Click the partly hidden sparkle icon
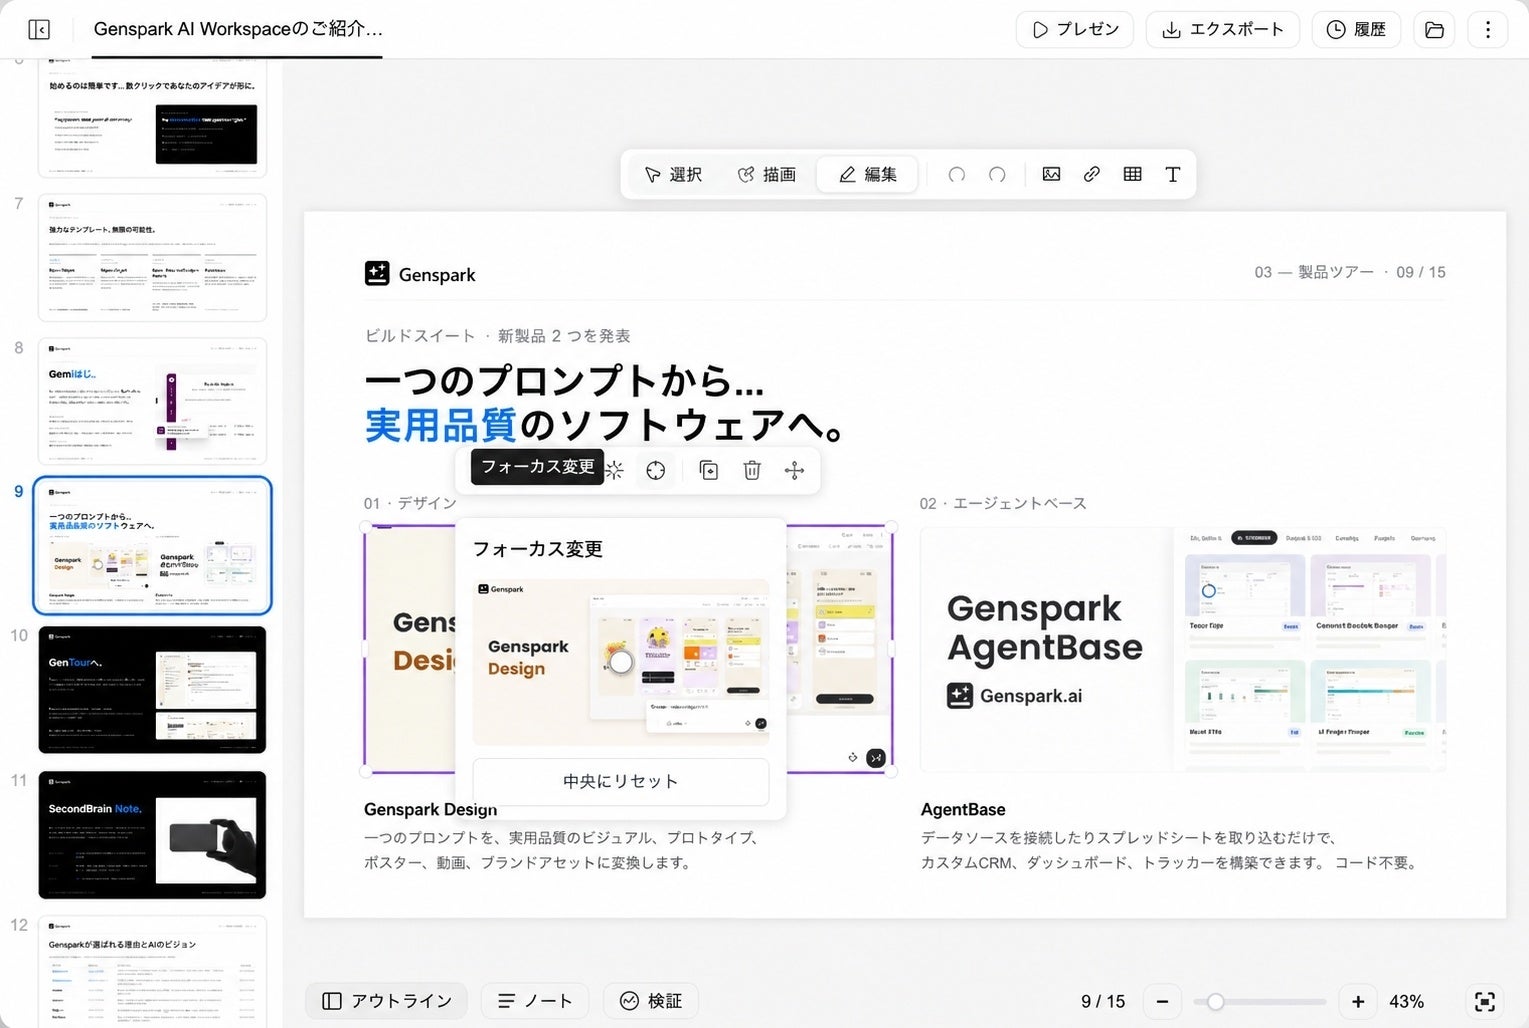This screenshot has height=1028, width=1529. [615, 470]
